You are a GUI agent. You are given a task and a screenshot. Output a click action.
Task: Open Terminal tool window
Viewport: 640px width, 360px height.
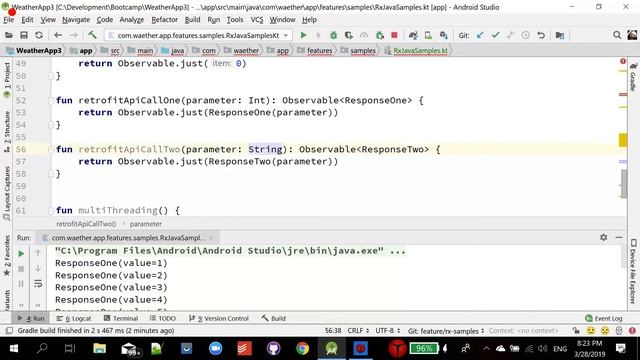click(121, 318)
